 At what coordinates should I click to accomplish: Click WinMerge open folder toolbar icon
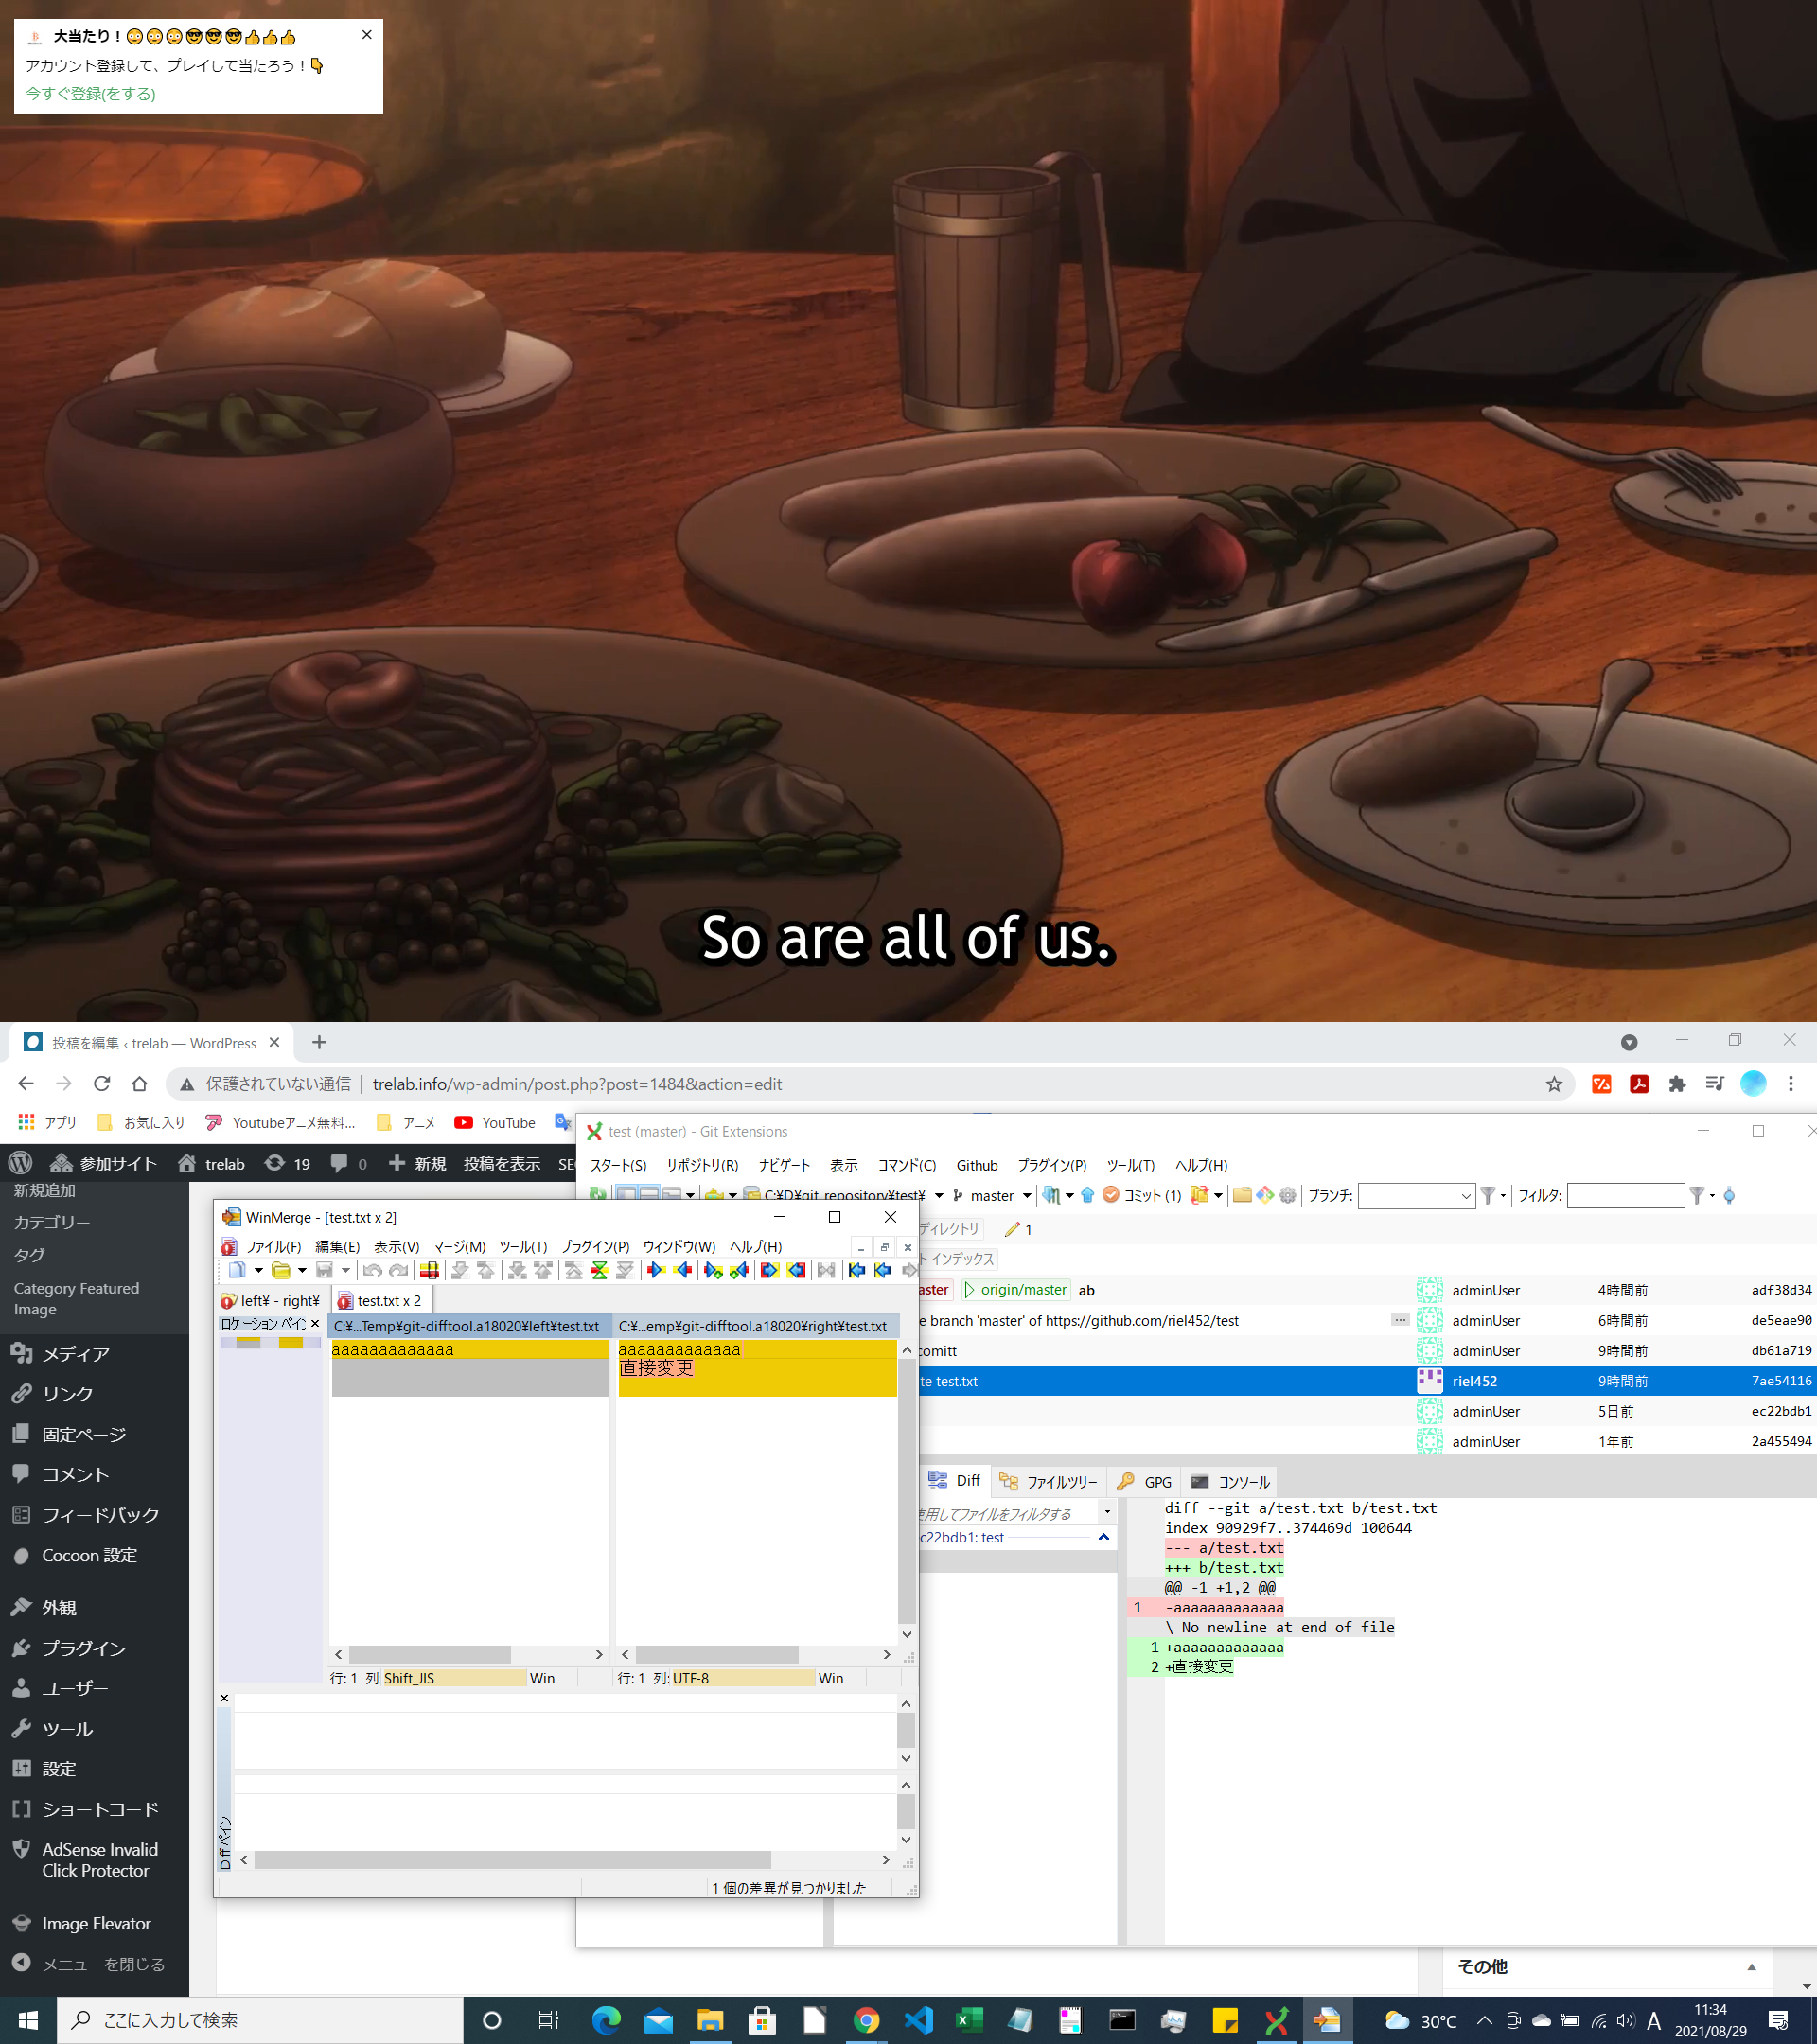click(281, 1270)
